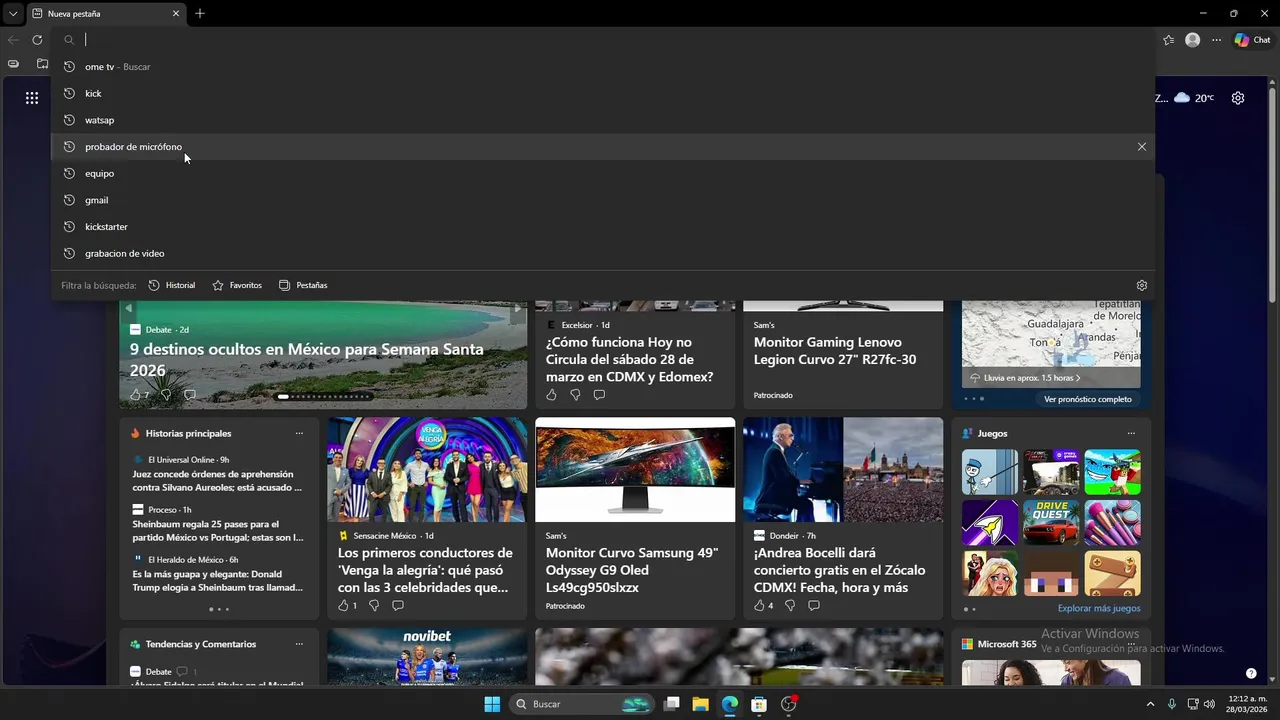The height and width of the screenshot is (720, 1280).
Task: Like the Hoy no Circula article
Action: pyautogui.click(x=551, y=395)
